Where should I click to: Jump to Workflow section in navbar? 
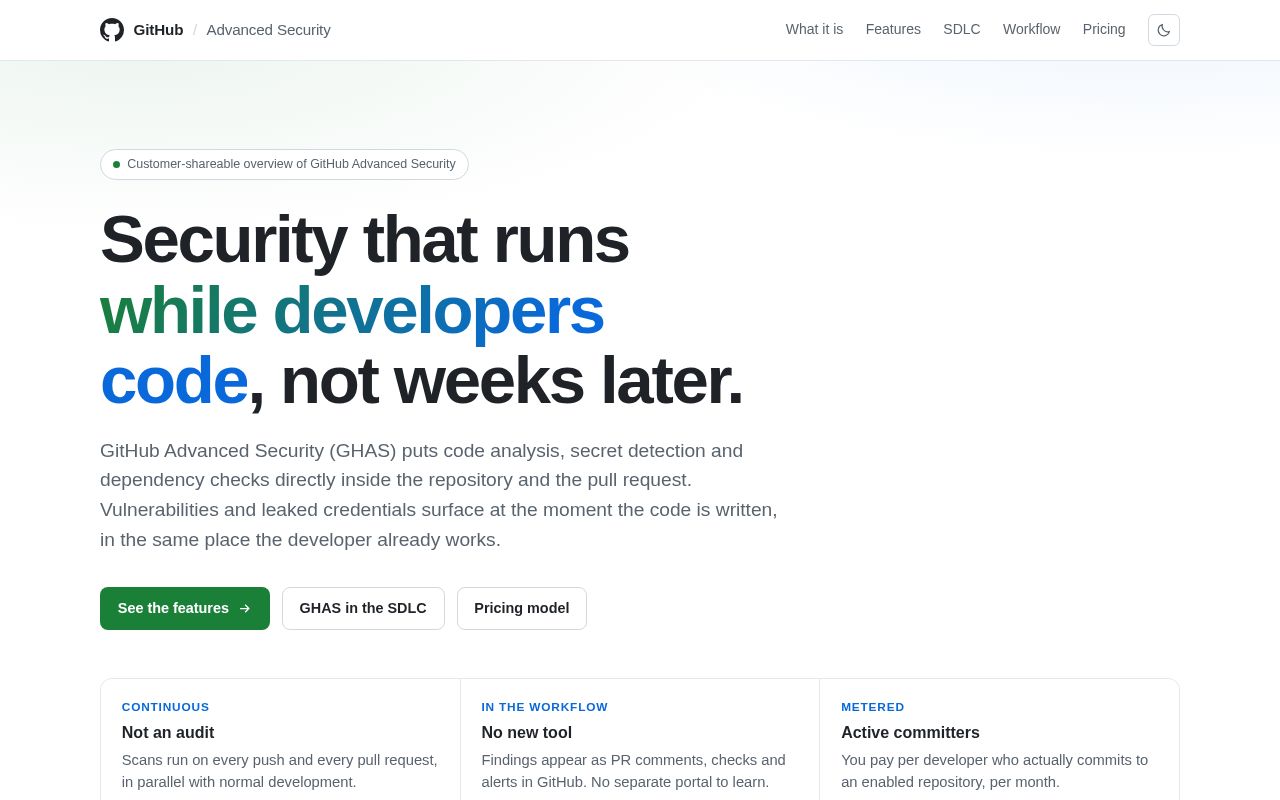(1031, 29)
